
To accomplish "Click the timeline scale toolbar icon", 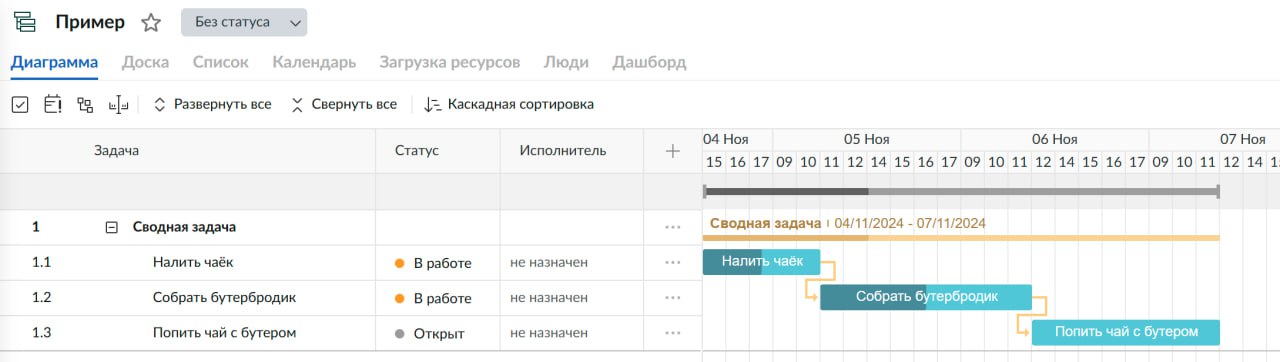I will (x=119, y=104).
